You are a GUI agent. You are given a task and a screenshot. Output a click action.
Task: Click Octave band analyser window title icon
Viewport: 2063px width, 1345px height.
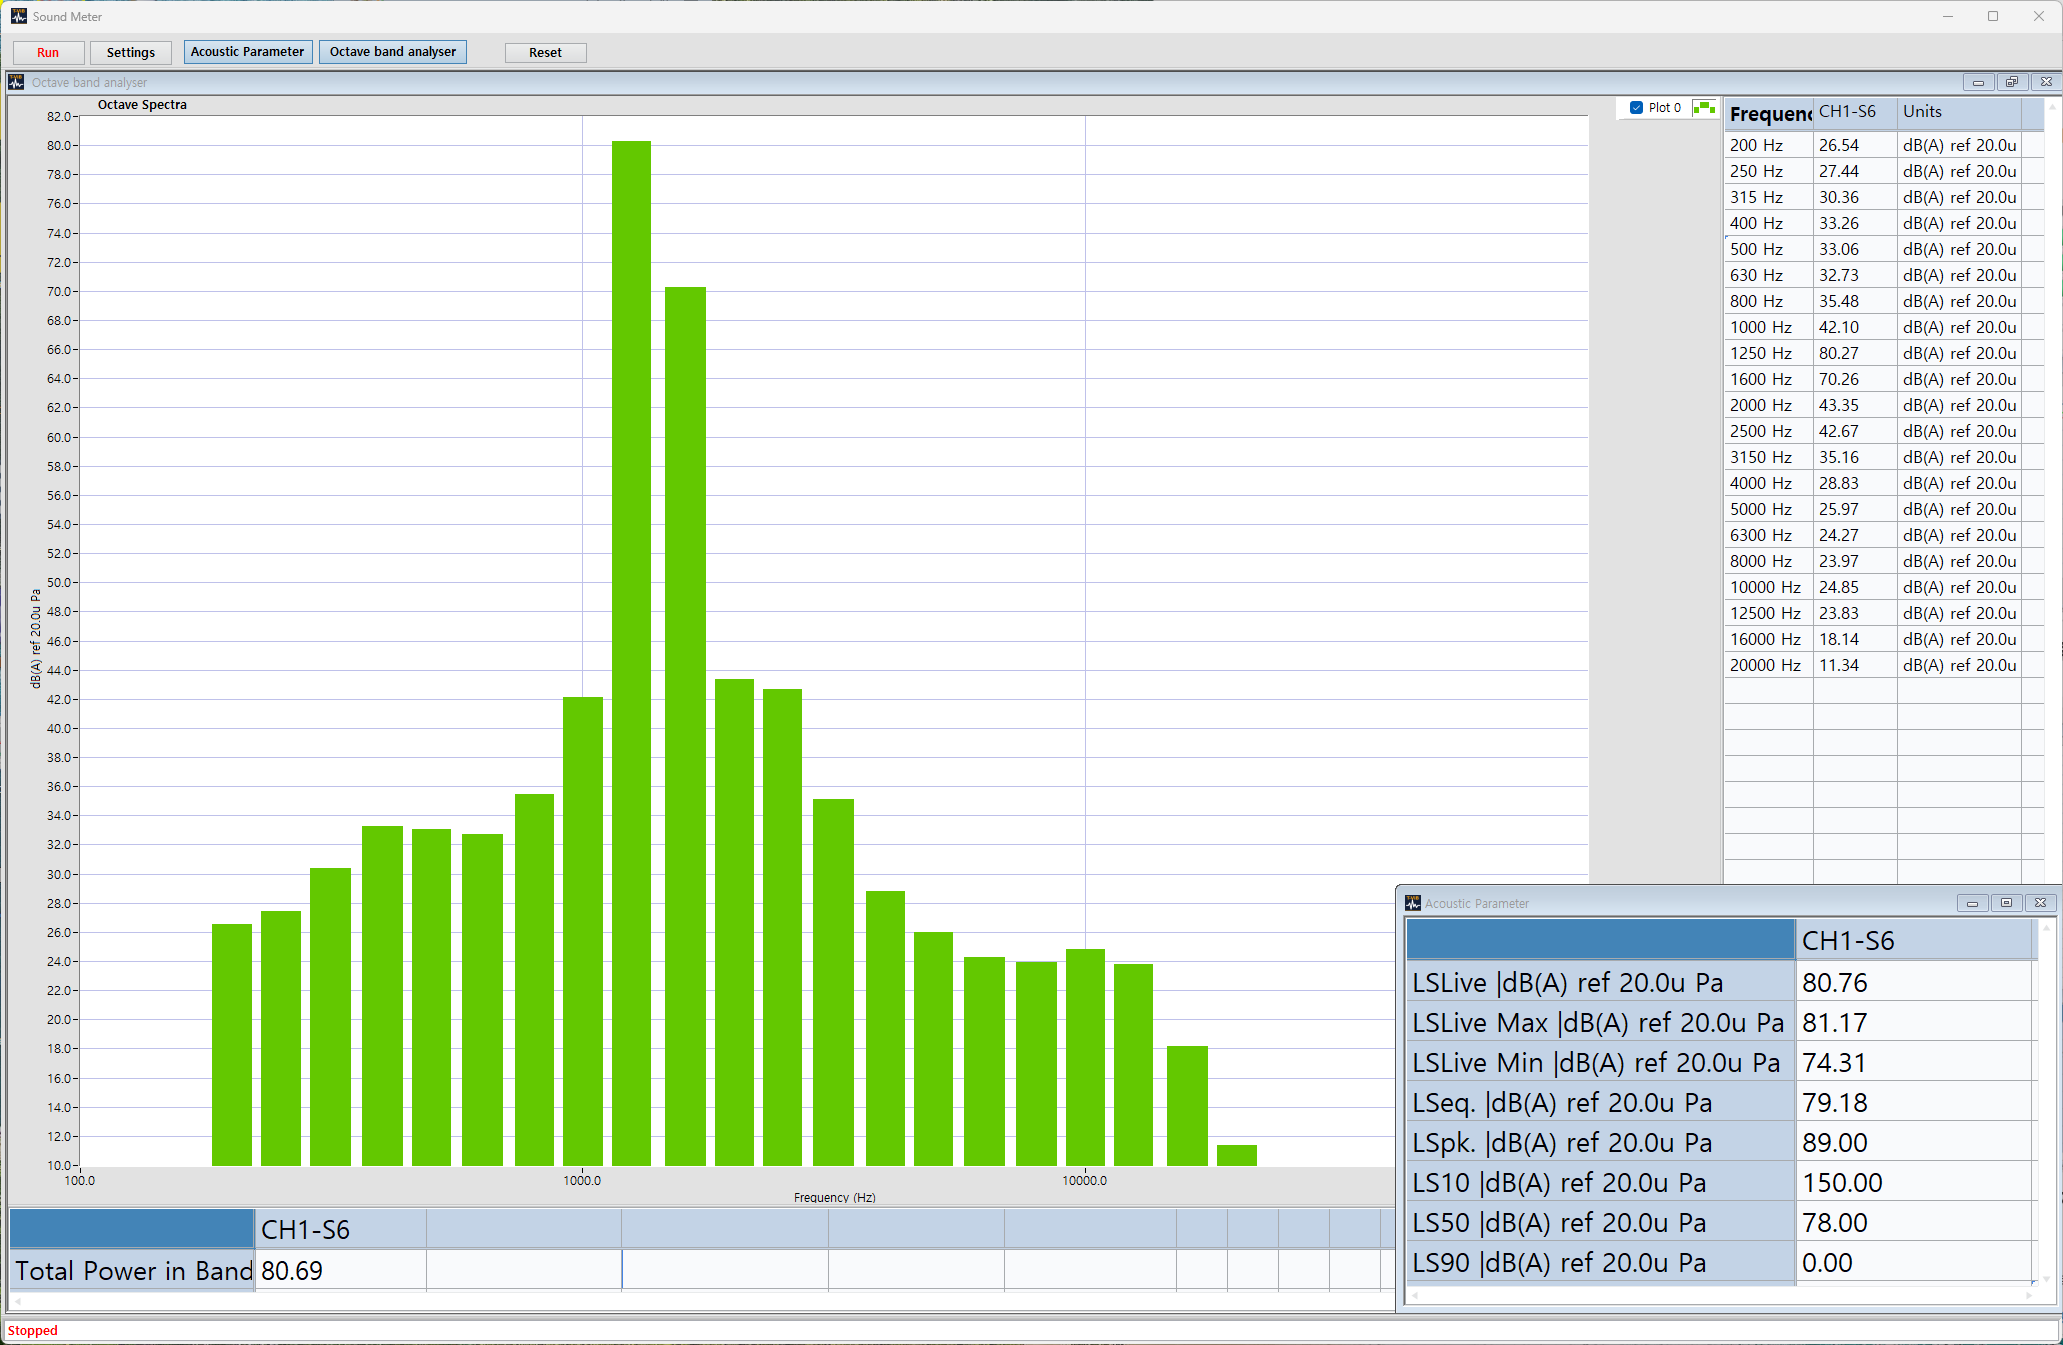pos(16,82)
